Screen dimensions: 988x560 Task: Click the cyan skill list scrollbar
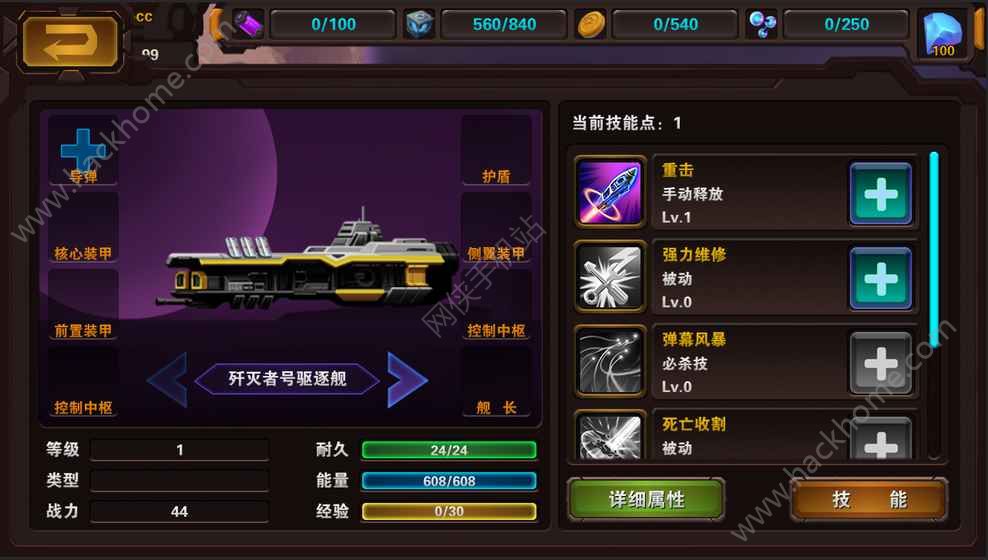tap(934, 249)
